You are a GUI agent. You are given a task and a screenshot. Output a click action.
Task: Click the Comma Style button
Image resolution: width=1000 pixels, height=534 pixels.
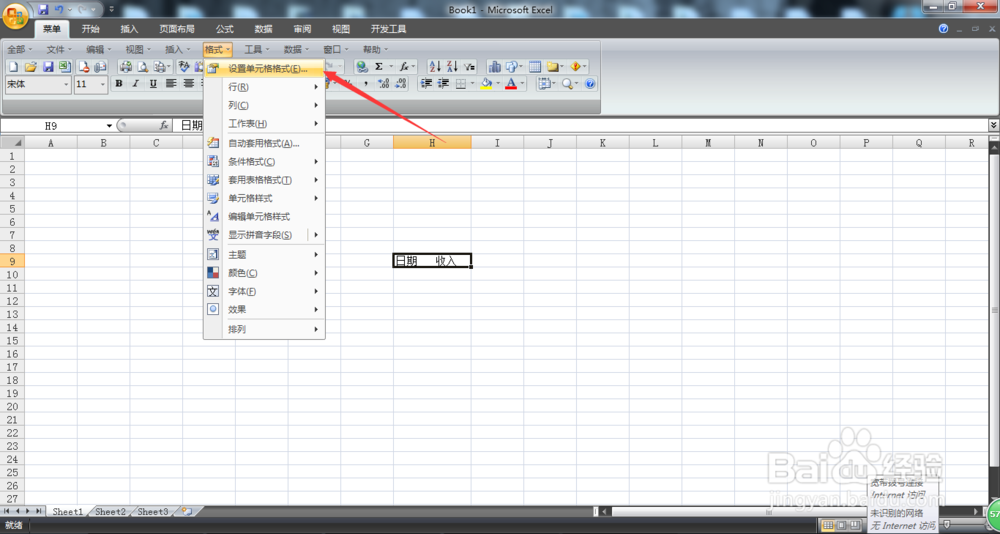point(366,84)
